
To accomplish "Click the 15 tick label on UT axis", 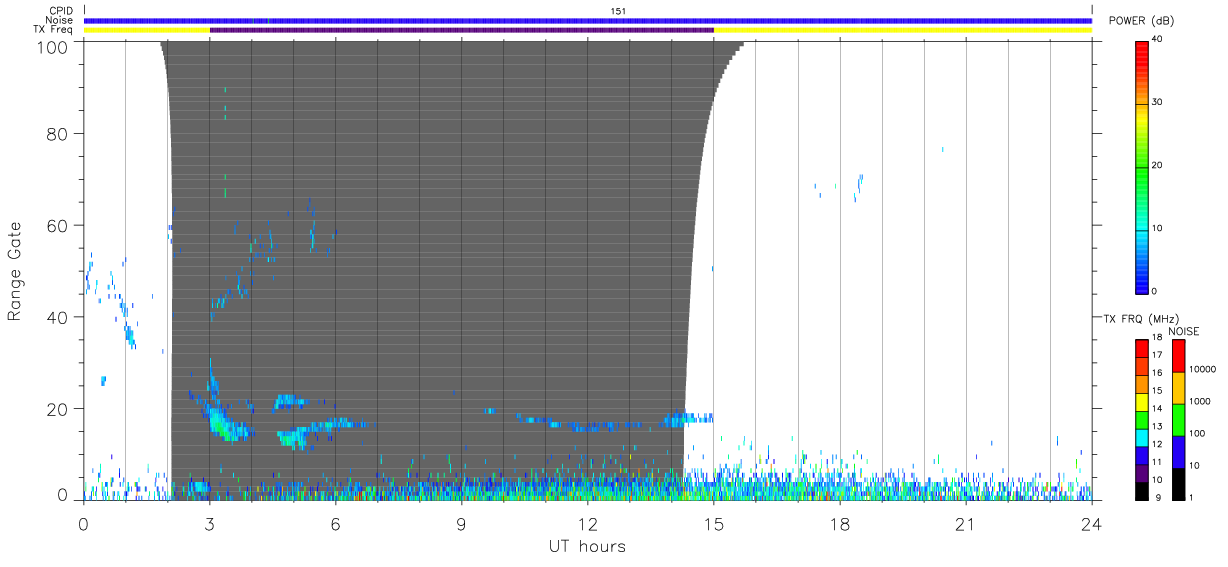I will click(714, 524).
